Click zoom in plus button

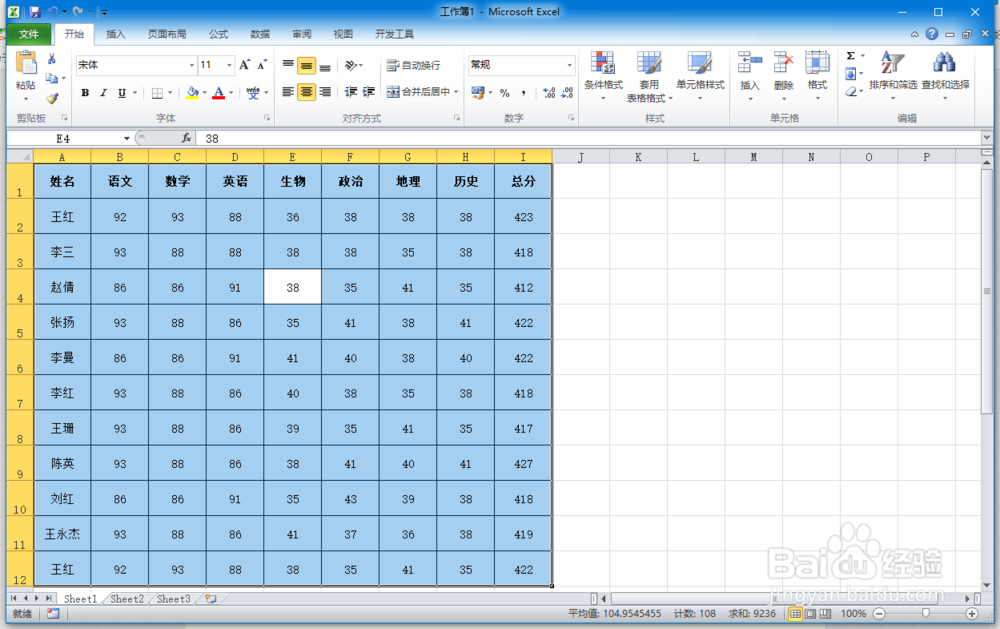click(x=972, y=614)
